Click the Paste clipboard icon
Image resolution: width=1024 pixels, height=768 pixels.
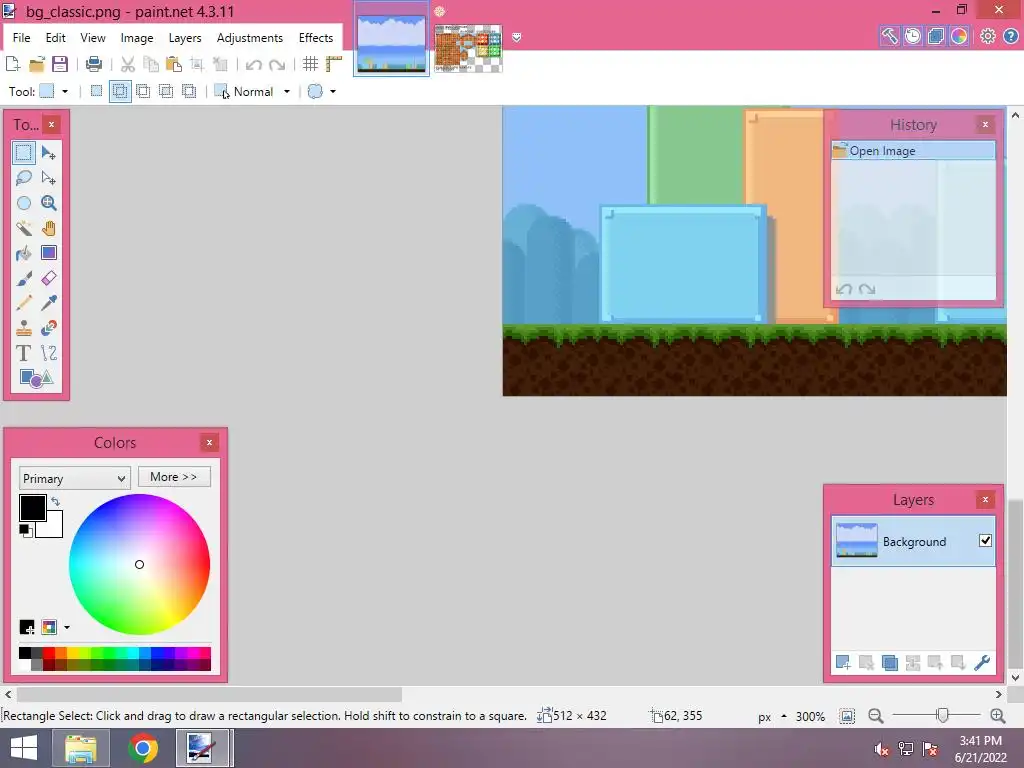[174, 64]
